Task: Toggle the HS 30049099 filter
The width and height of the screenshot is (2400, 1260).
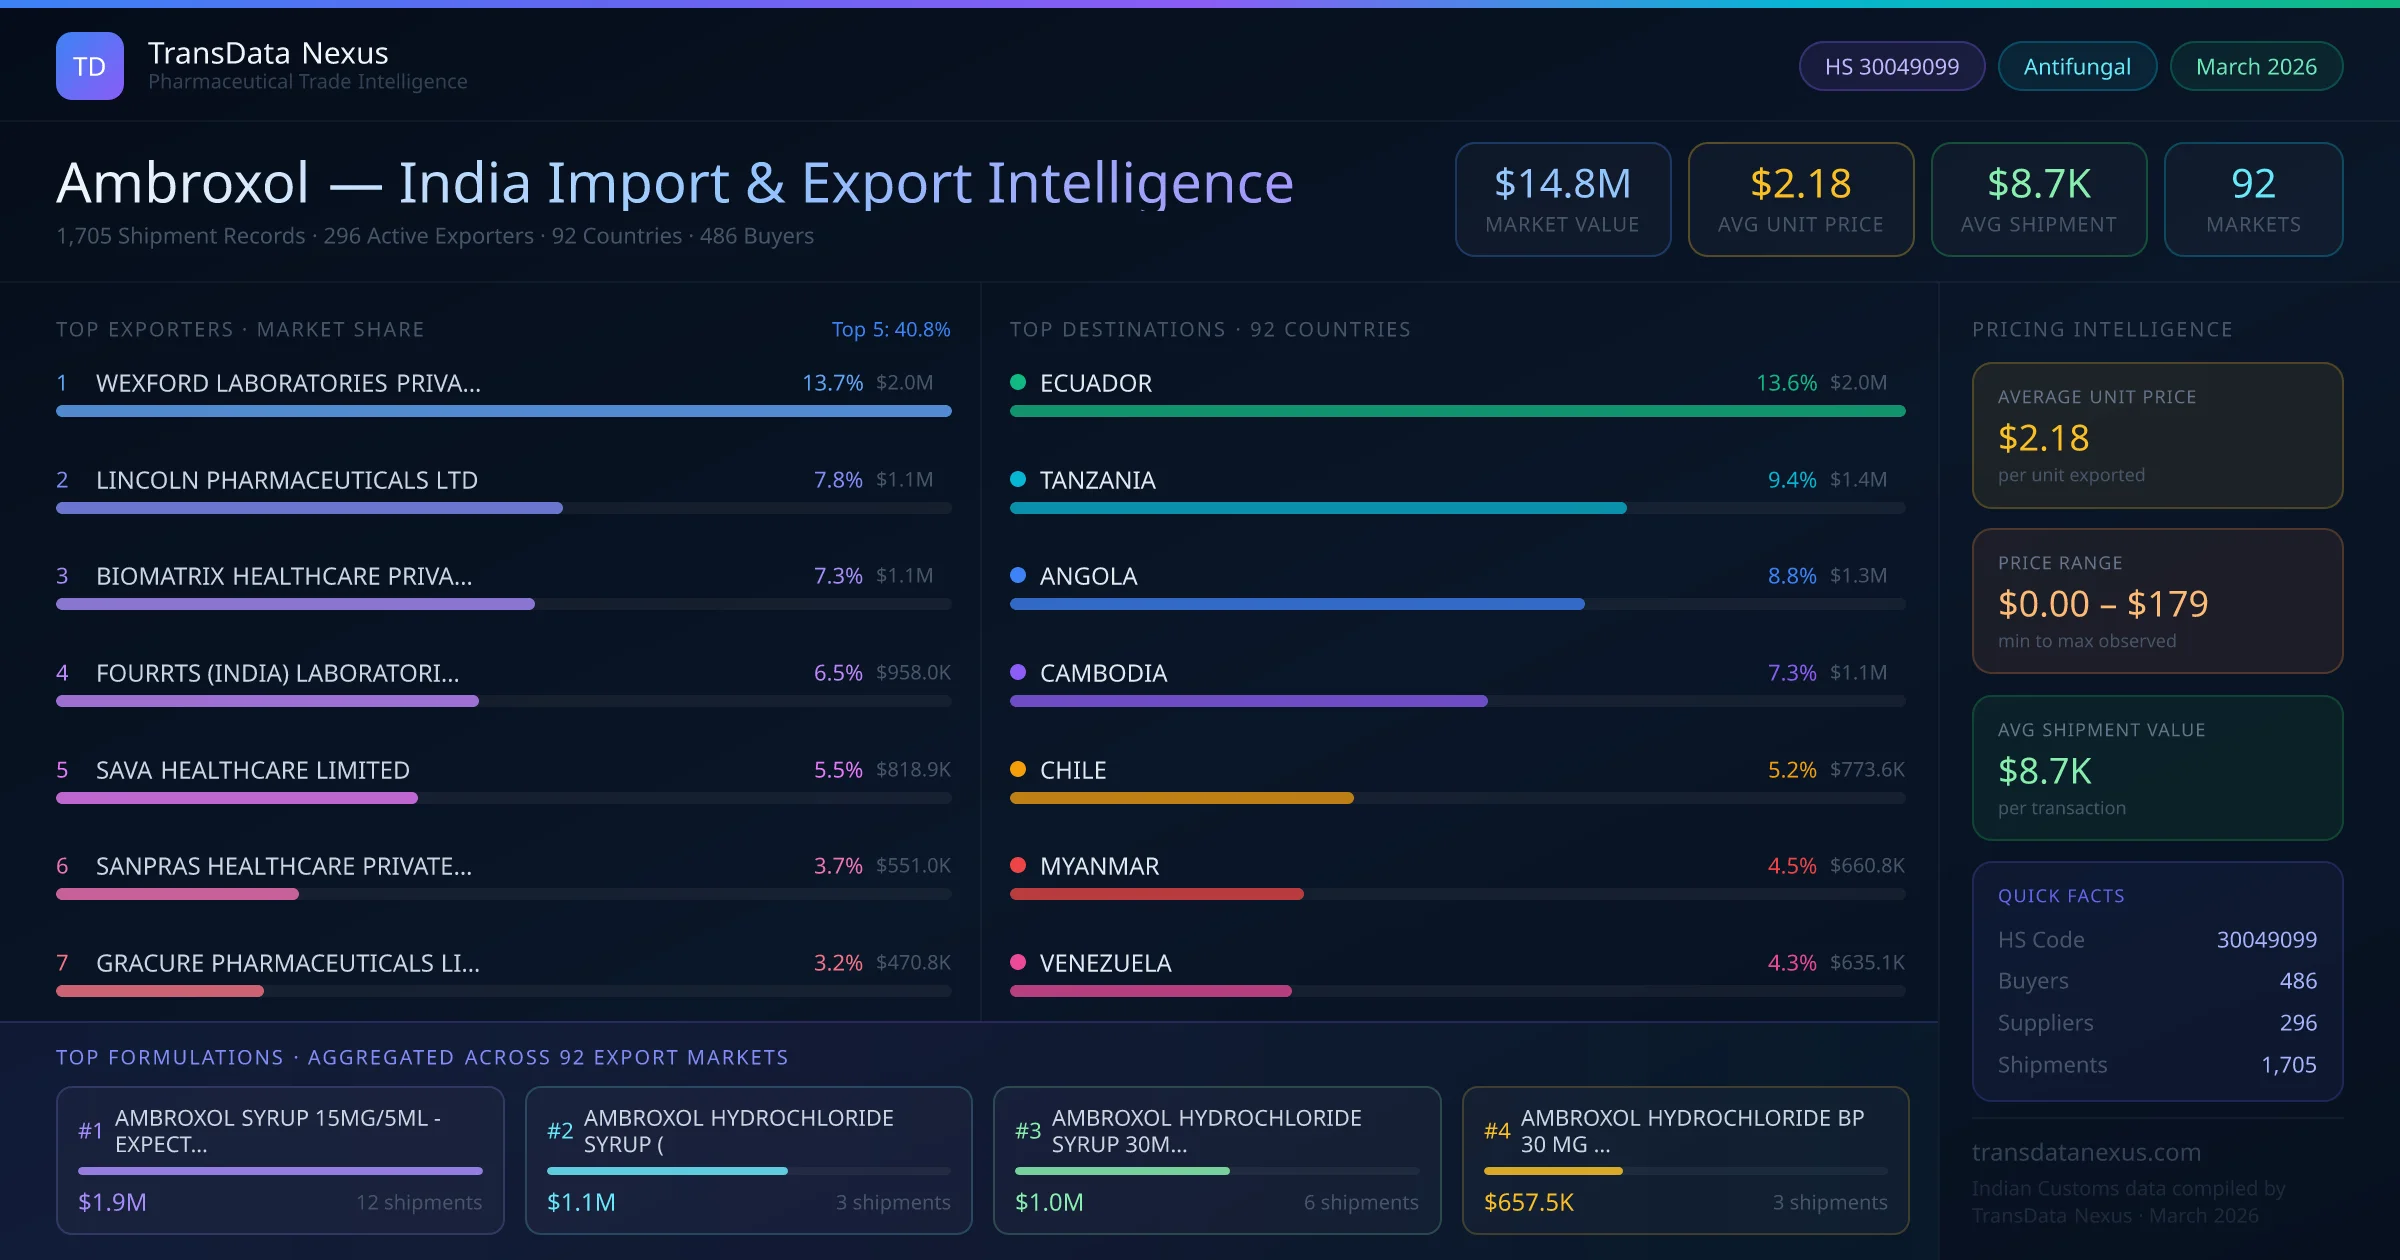Action: (1891, 66)
